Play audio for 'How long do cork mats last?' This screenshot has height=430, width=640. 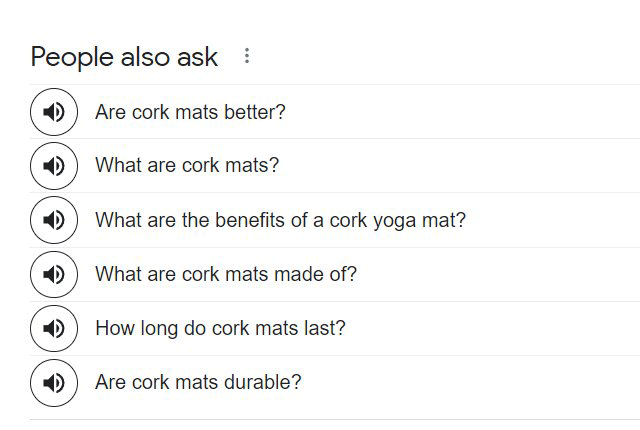click(x=54, y=328)
